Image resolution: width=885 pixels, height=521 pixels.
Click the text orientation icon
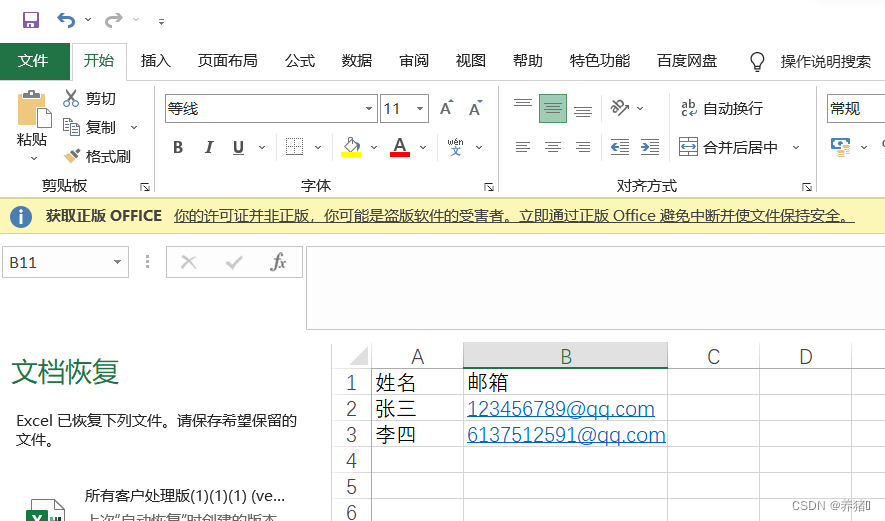pyautogui.click(x=619, y=108)
